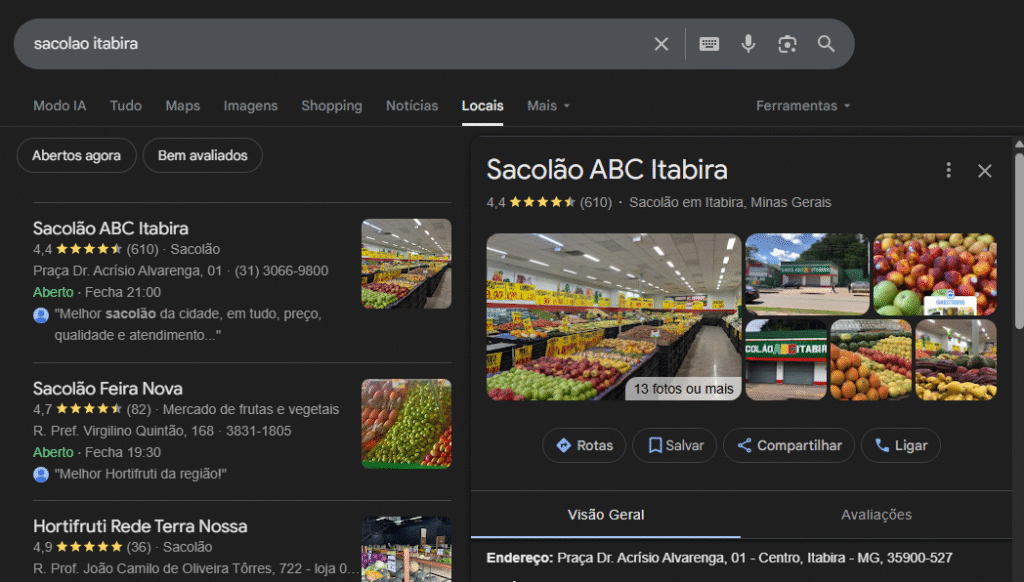Image resolution: width=1024 pixels, height=582 pixels.
Task: Switch to the Avaliações tab
Action: pyautogui.click(x=876, y=515)
